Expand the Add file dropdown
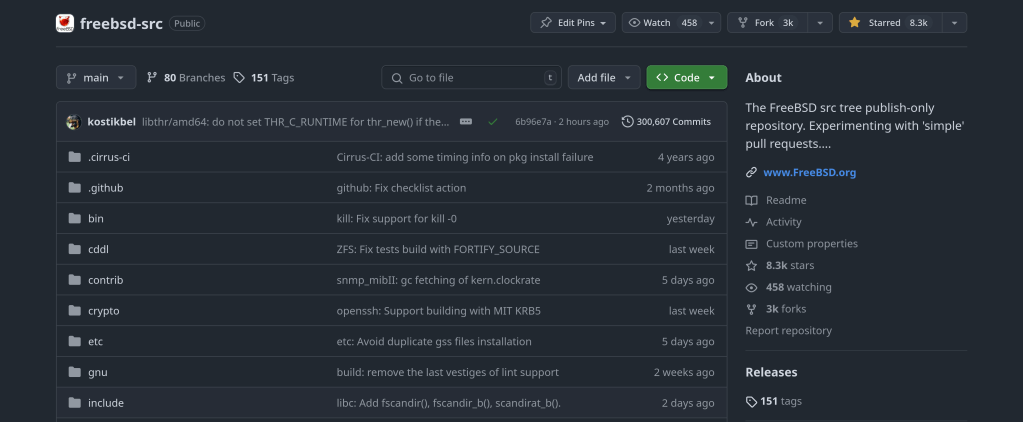Image resolution: width=1023 pixels, height=422 pixels. coord(605,77)
